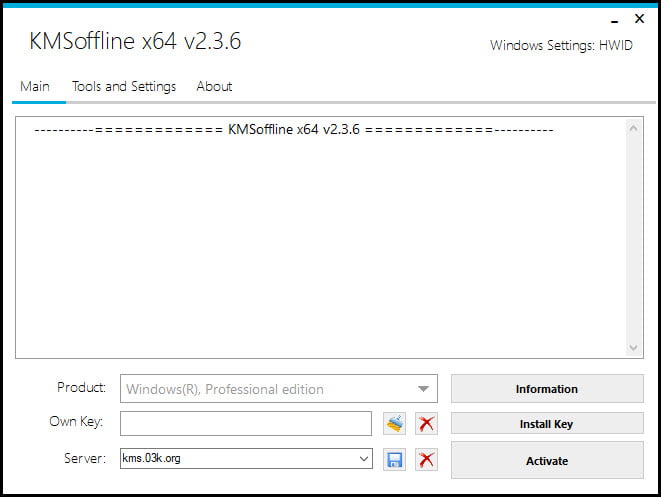The height and width of the screenshot is (497, 661).
Task: Click the Install Key button
Action: coord(547,423)
